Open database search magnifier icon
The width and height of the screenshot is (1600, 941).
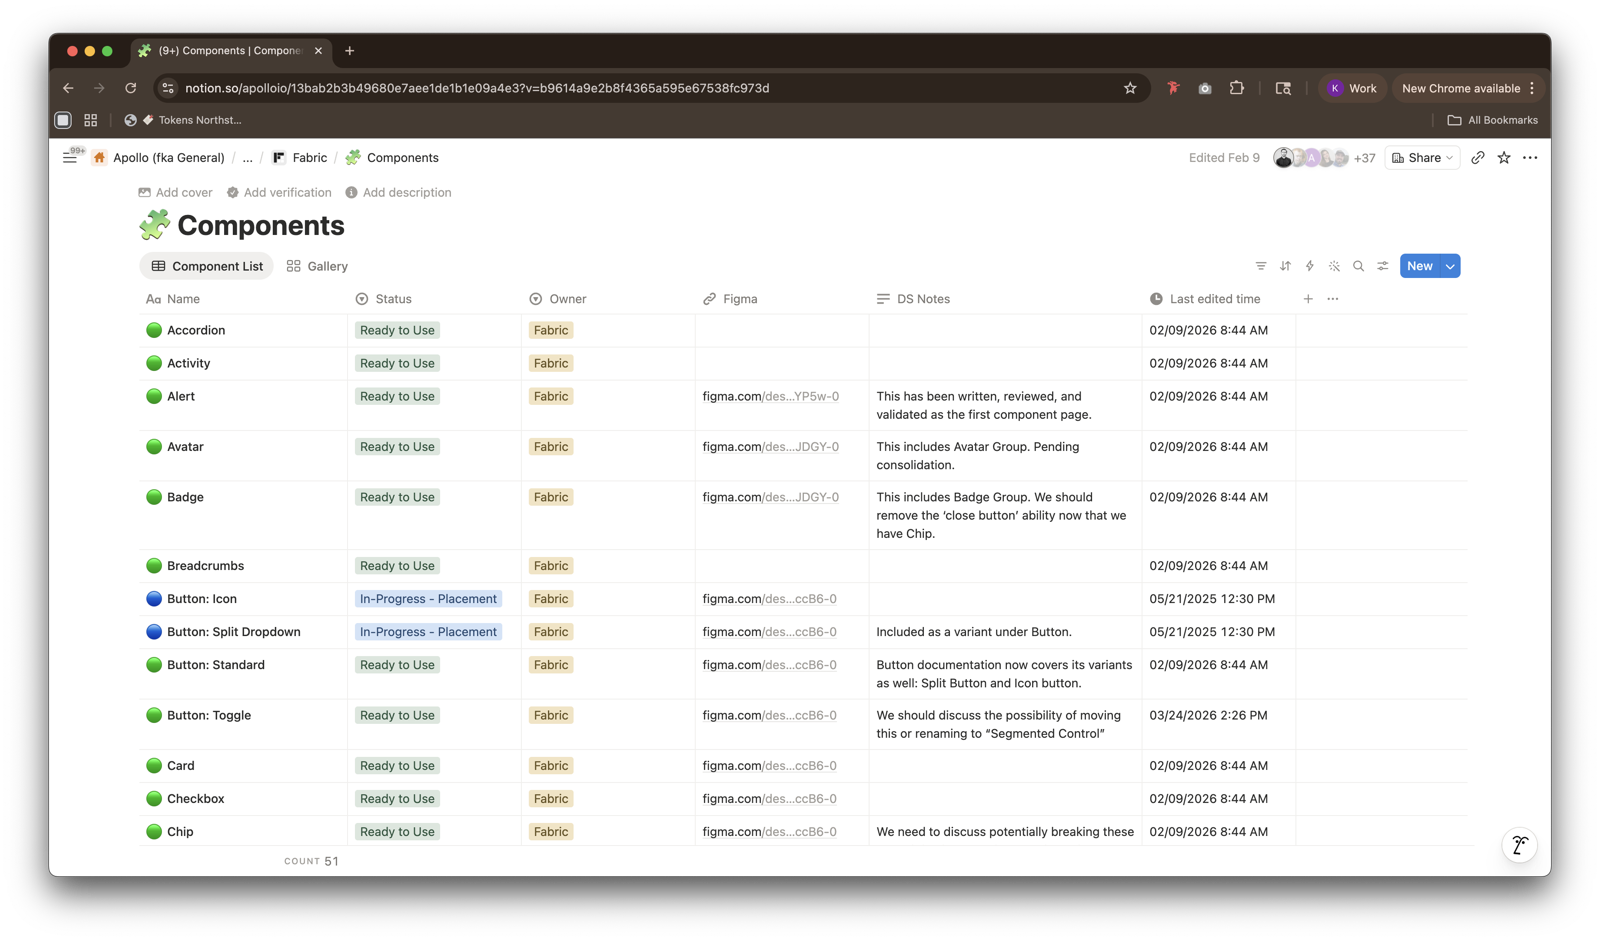pyautogui.click(x=1358, y=266)
